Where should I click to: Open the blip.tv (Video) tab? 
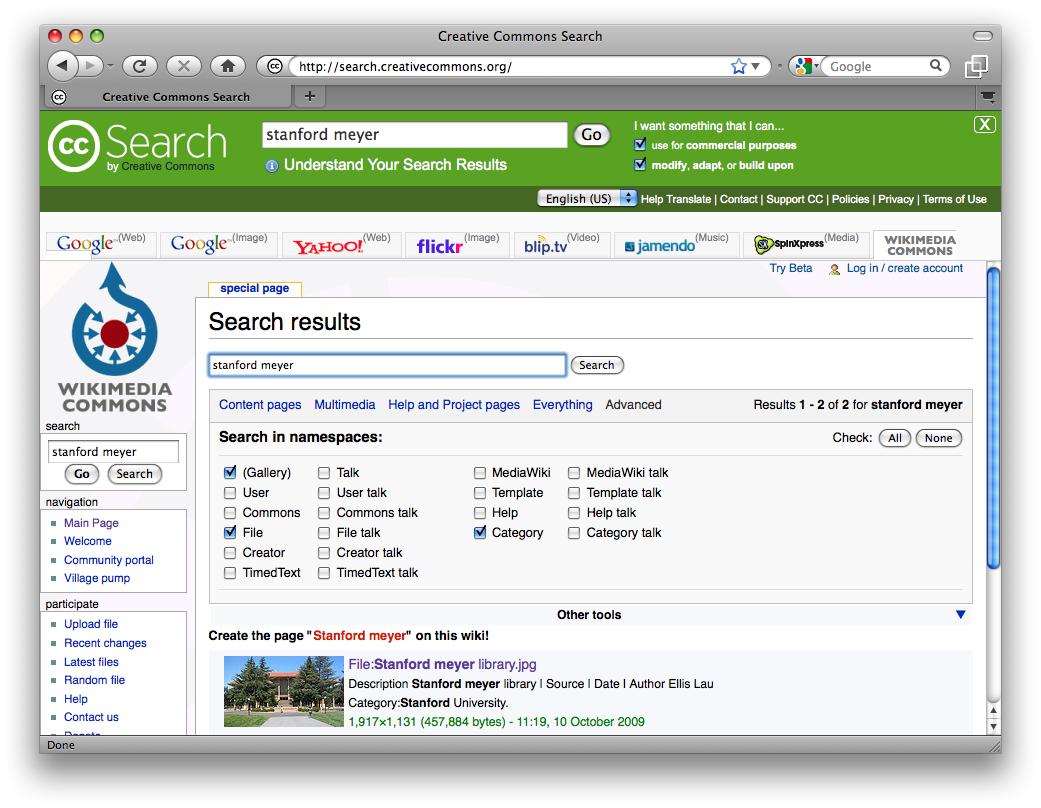(x=562, y=244)
